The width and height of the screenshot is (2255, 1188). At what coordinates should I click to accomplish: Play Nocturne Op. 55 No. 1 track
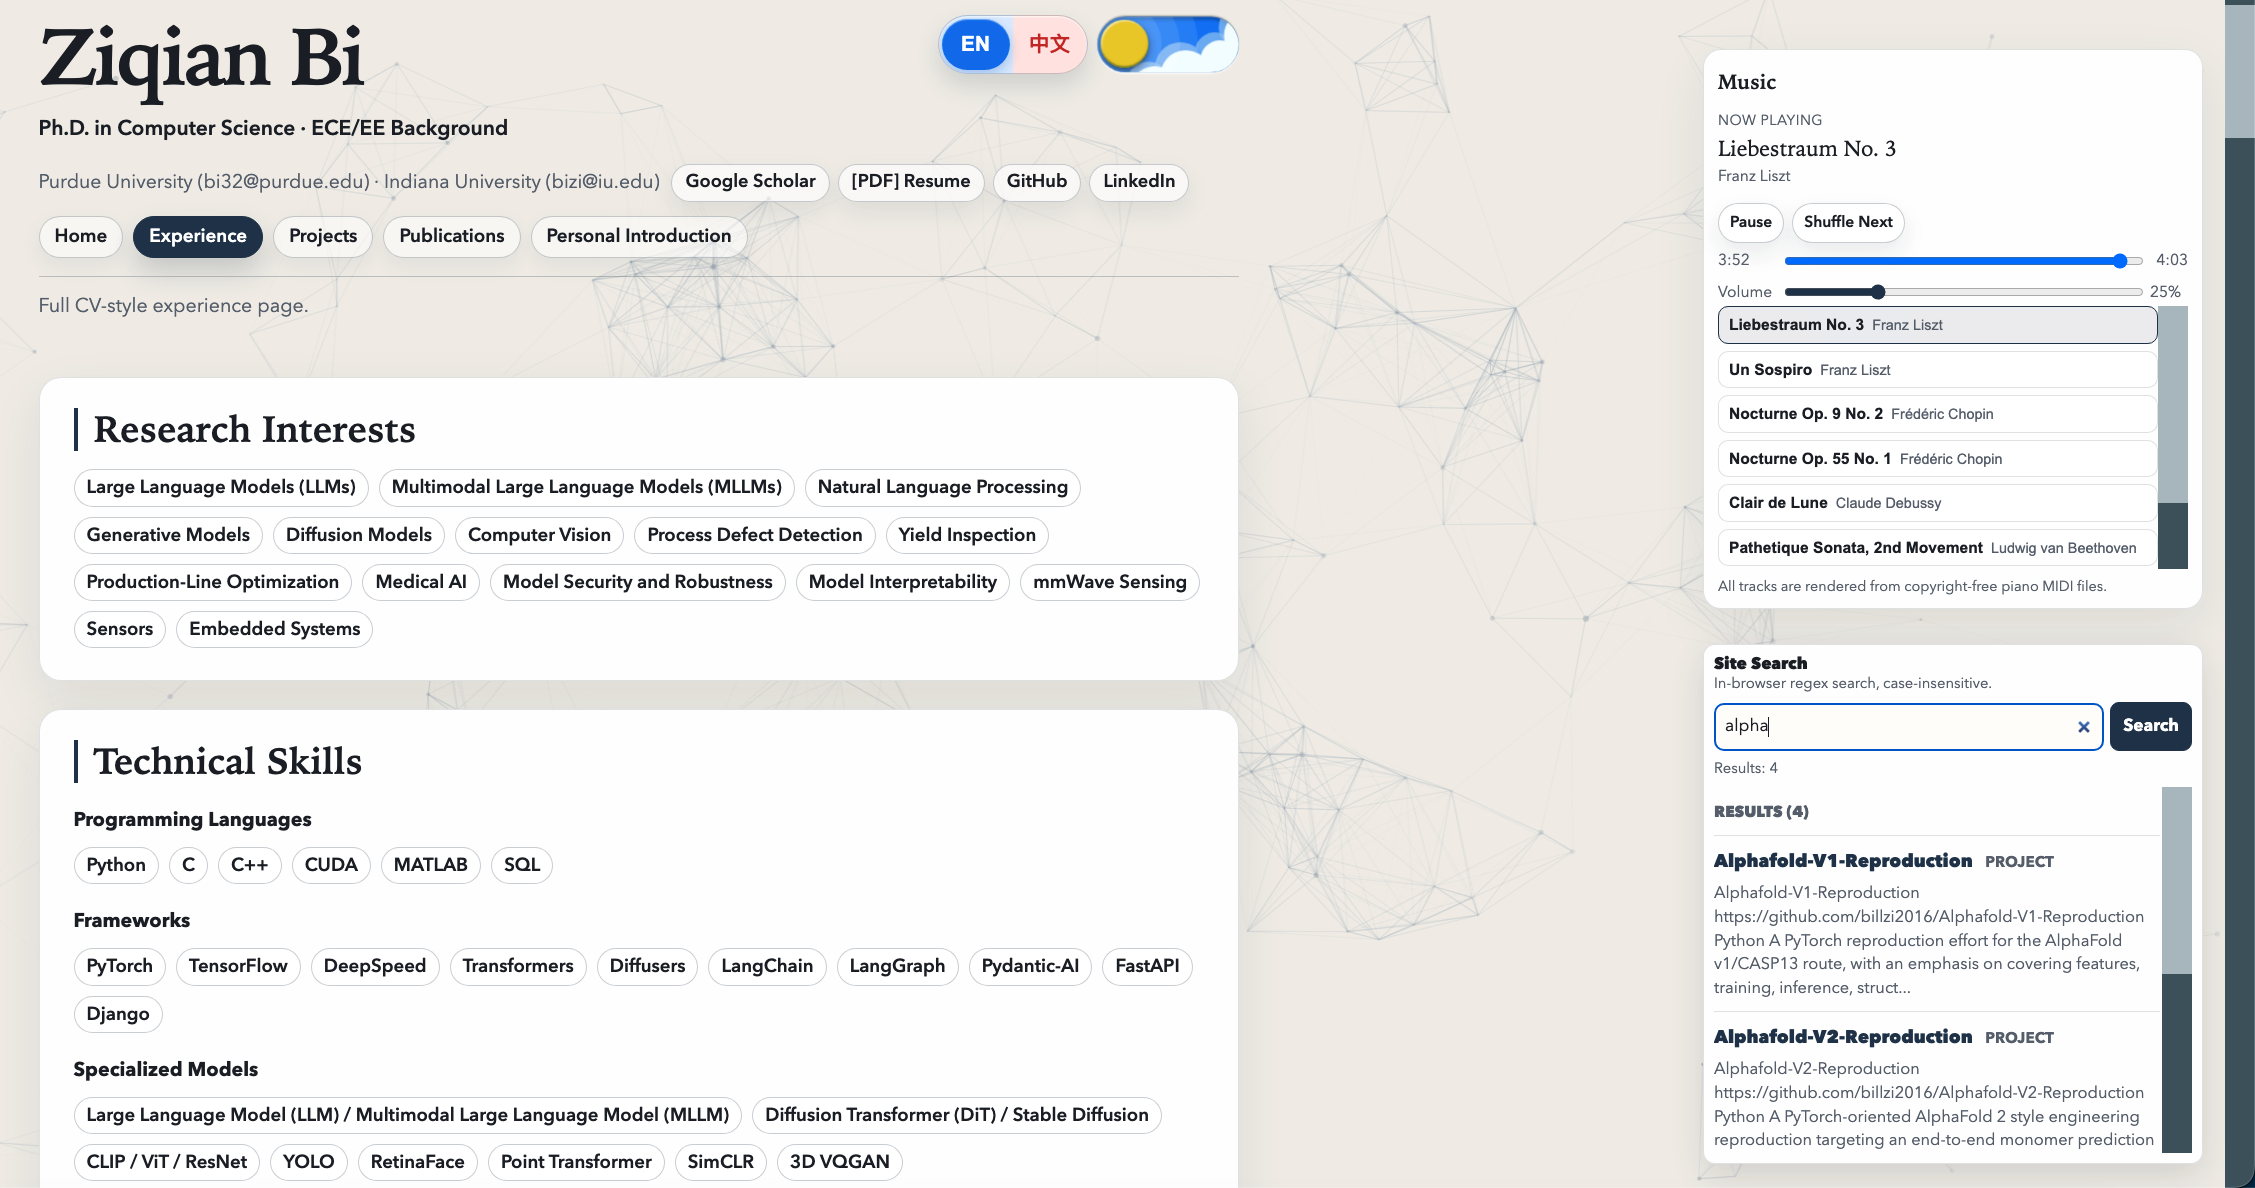point(1937,459)
